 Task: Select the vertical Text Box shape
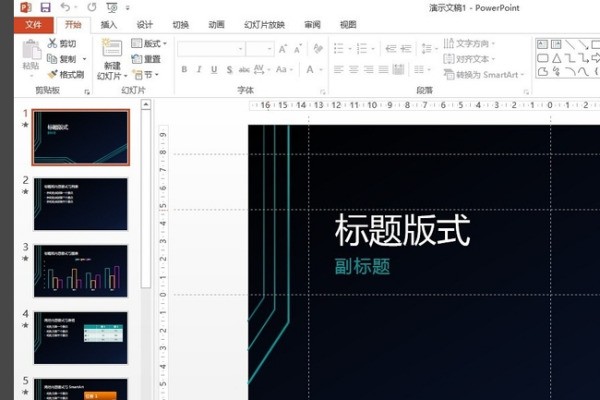point(556,44)
